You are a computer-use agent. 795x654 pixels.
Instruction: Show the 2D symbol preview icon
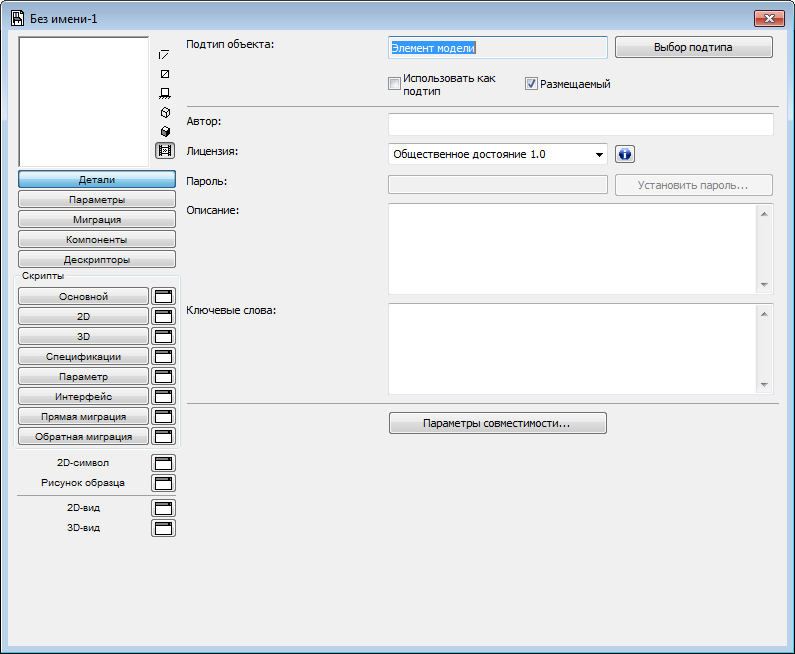164,55
